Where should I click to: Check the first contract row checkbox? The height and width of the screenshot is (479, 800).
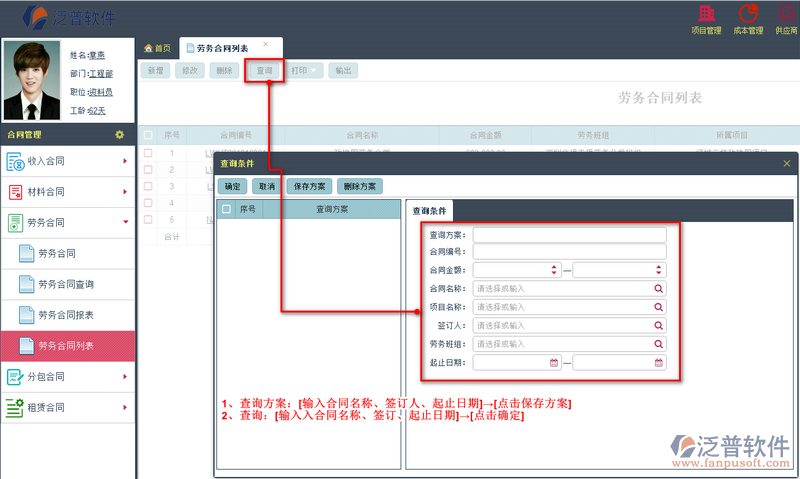148,153
